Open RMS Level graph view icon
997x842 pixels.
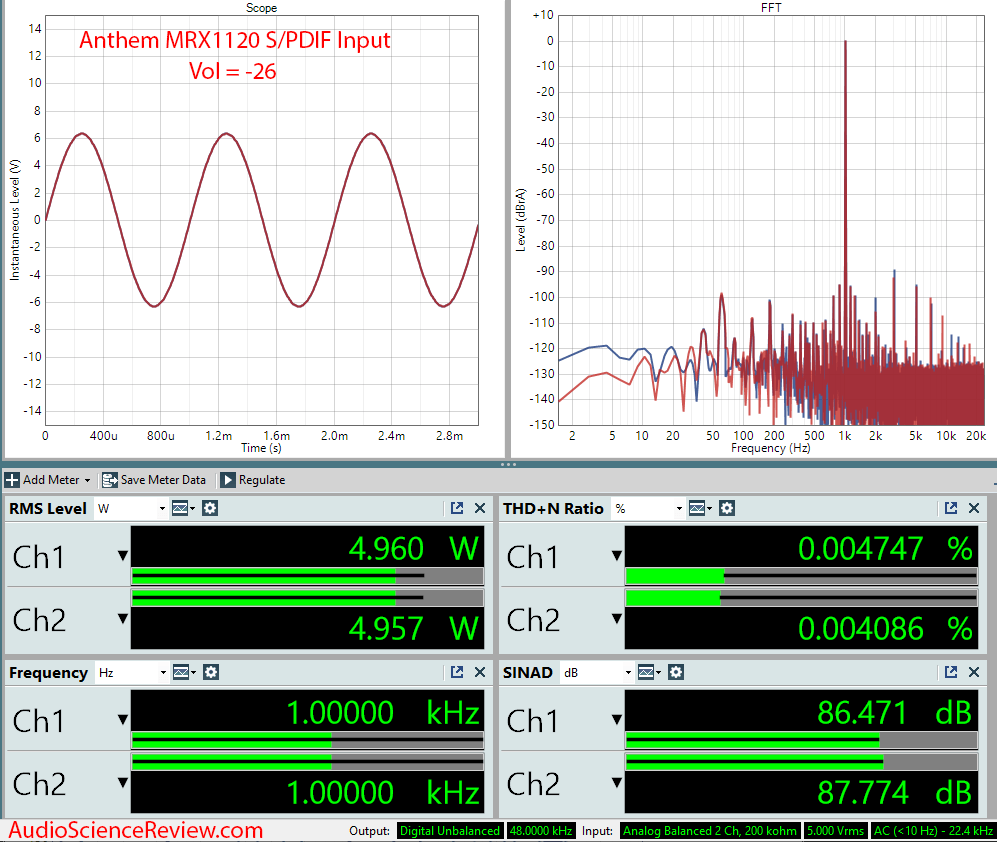(183, 508)
